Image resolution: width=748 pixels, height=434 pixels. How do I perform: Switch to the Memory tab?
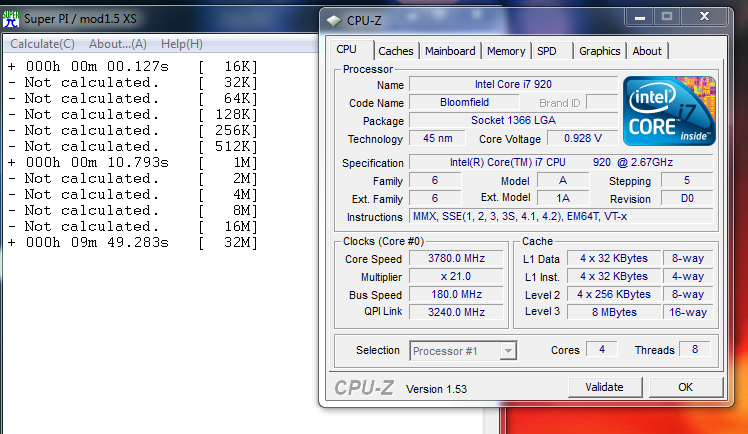pyautogui.click(x=506, y=51)
